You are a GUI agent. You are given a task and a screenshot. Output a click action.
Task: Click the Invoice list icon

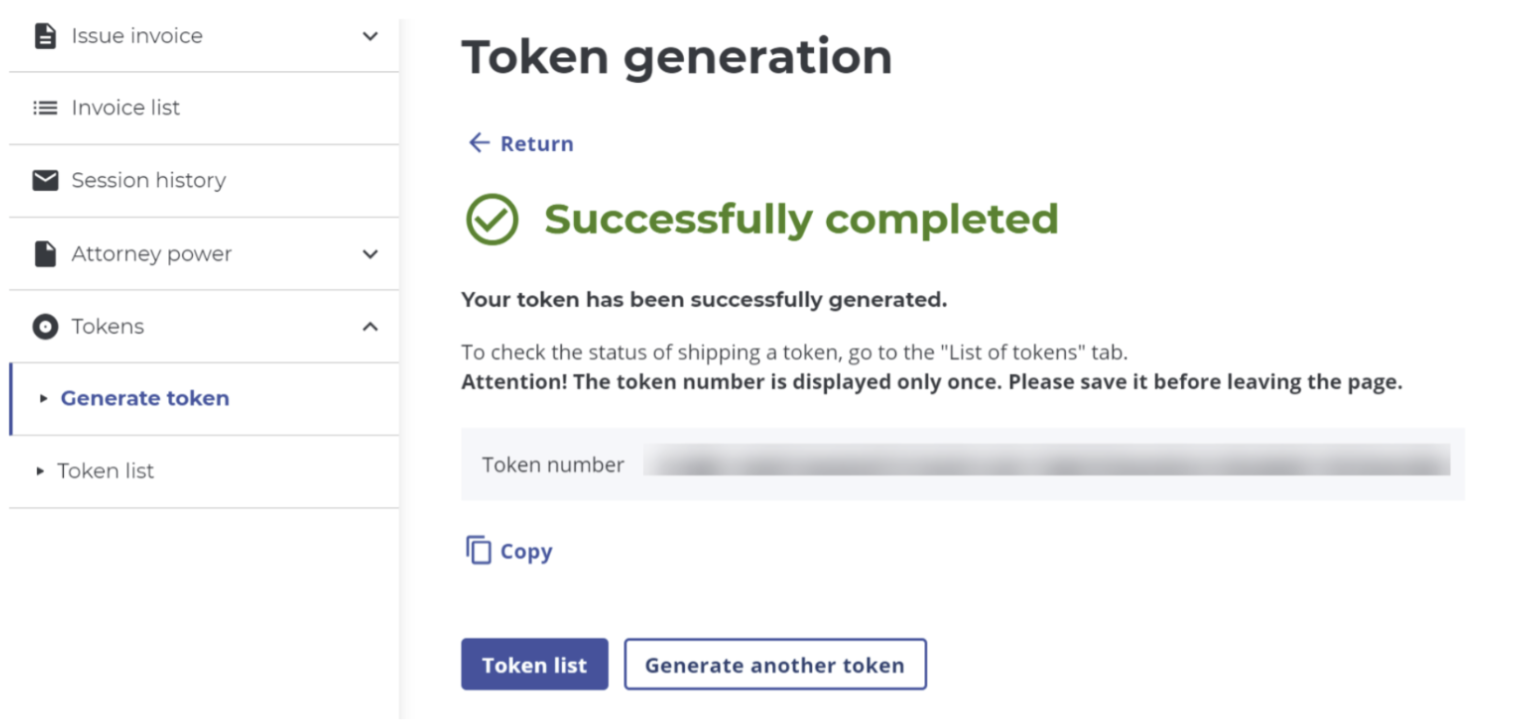pyautogui.click(x=45, y=108)
